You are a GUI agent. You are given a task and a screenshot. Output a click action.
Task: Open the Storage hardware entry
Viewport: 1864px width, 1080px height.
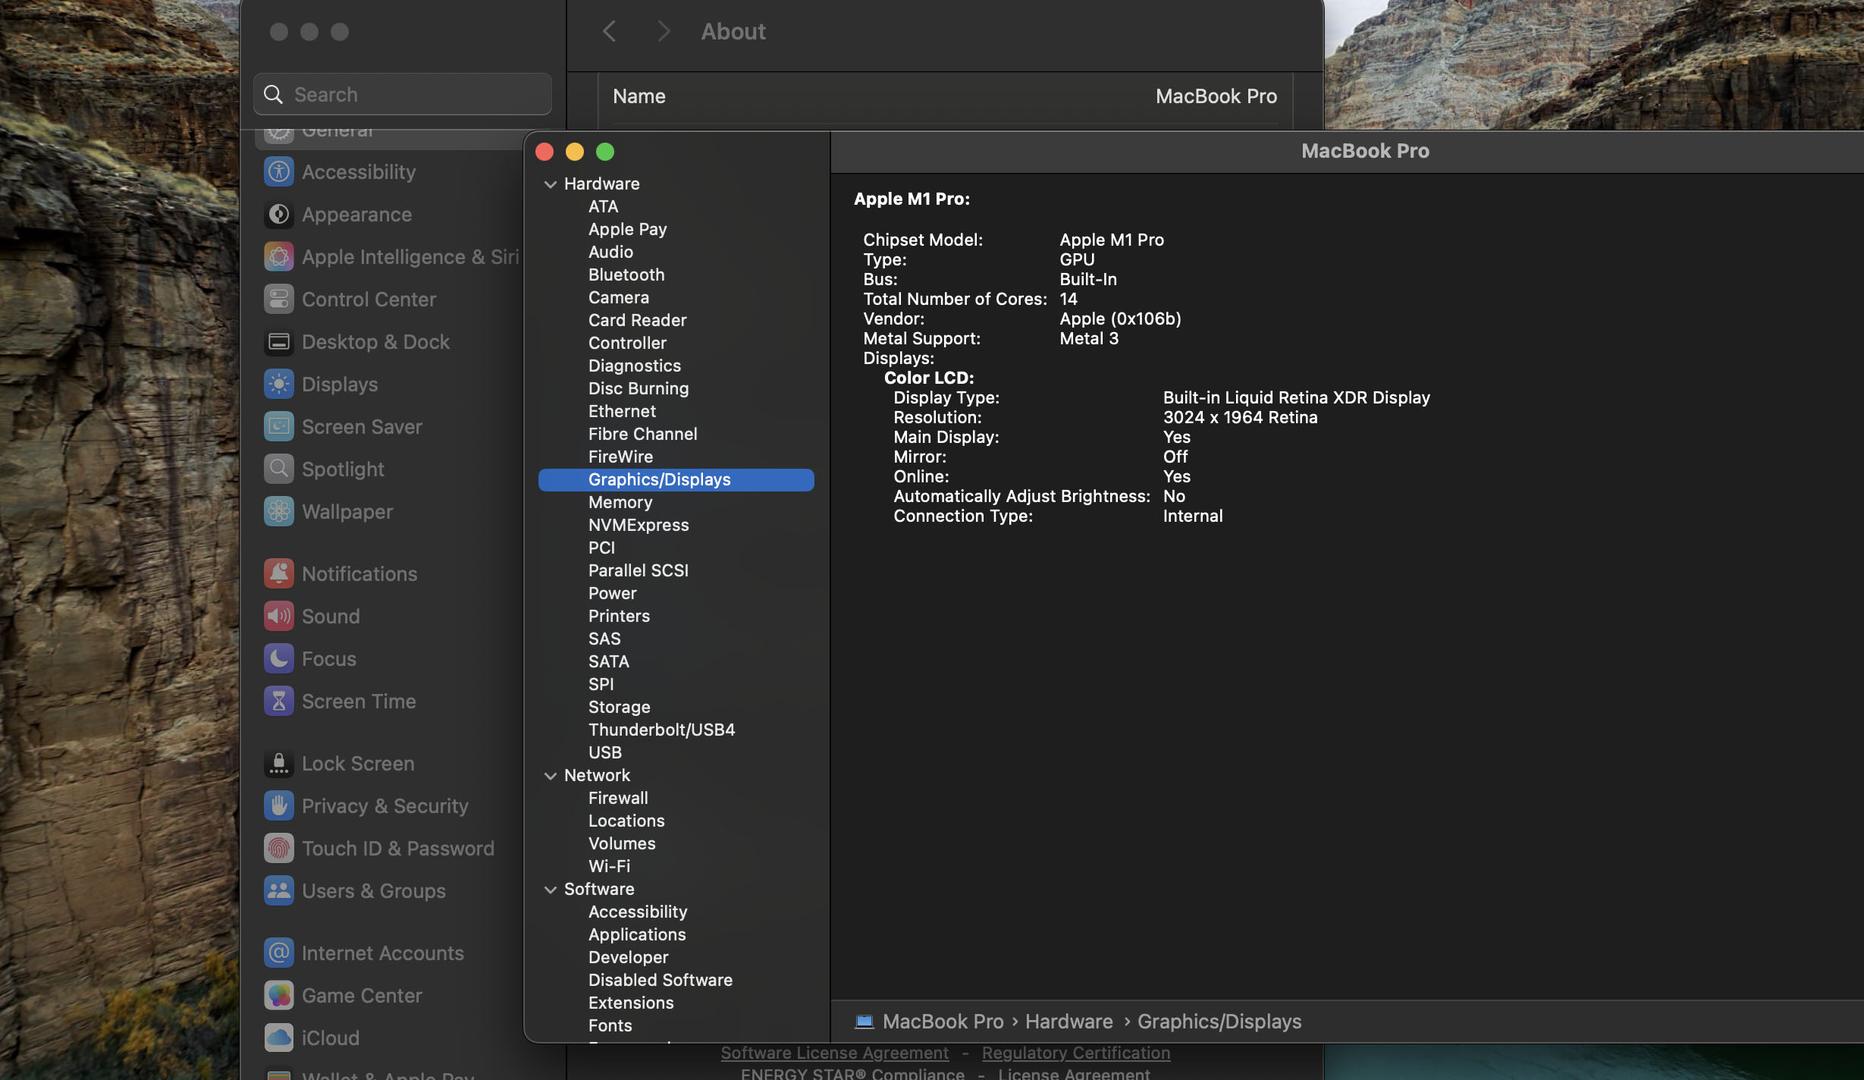(619, 707)
